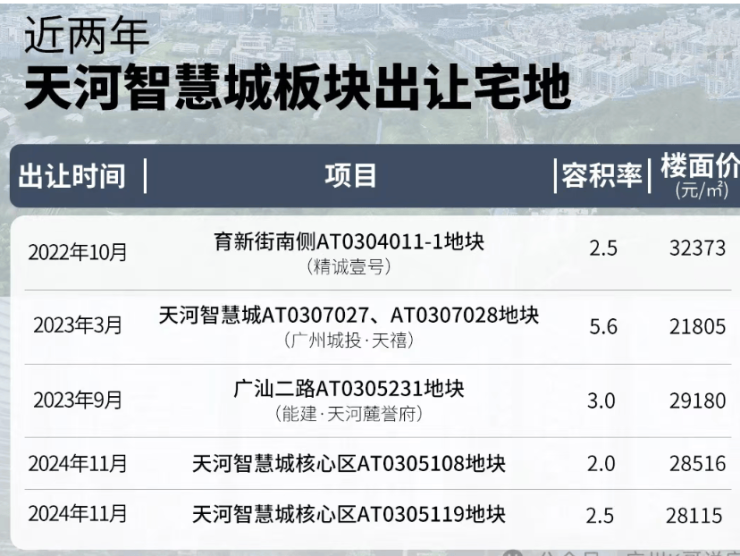The image size is (740, 556).
Task: Select the 近两年 subtitle text
Action: (87, 35)
